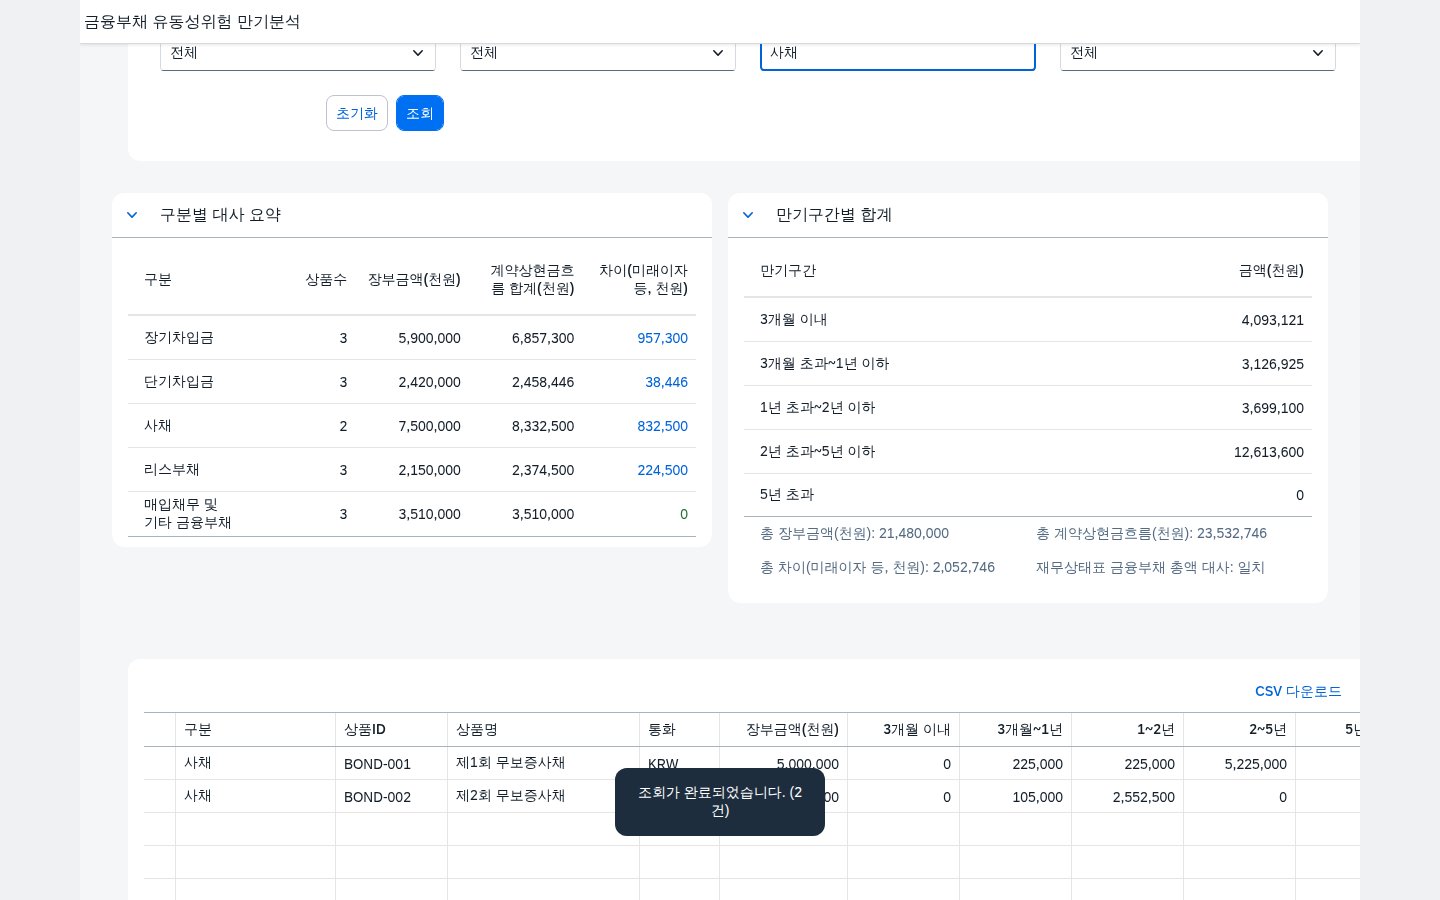Click the 통화 column header
1440x900 pixels.
coord(679,730)
